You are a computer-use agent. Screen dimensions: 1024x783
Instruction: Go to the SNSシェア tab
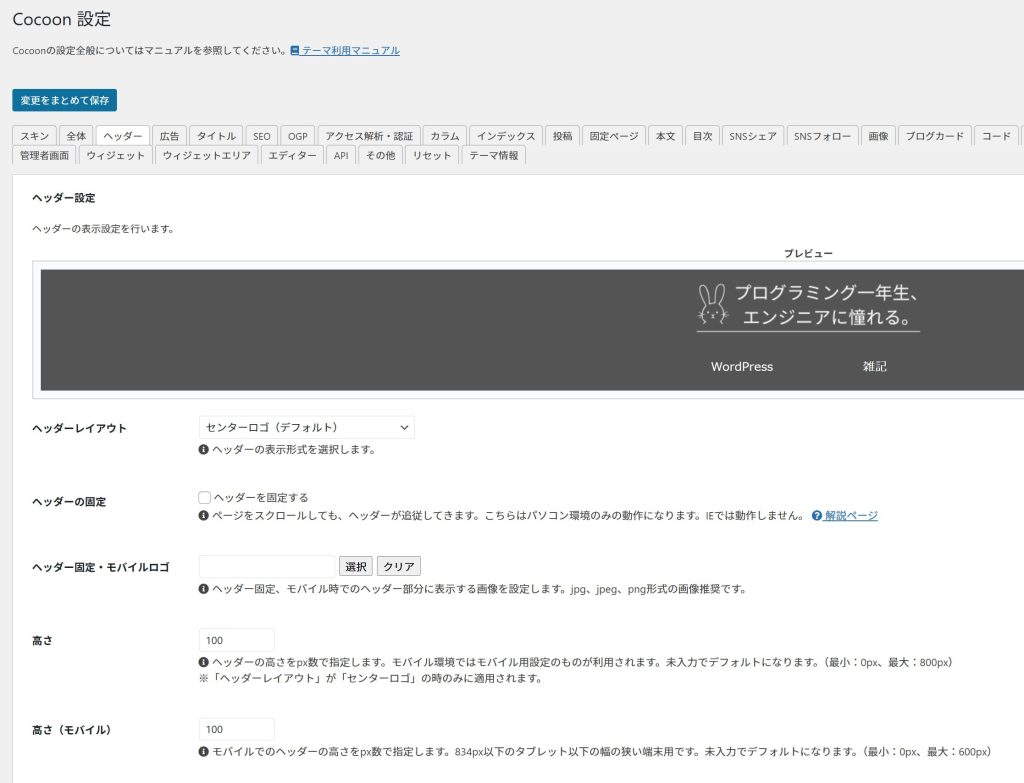pos(753,136)
